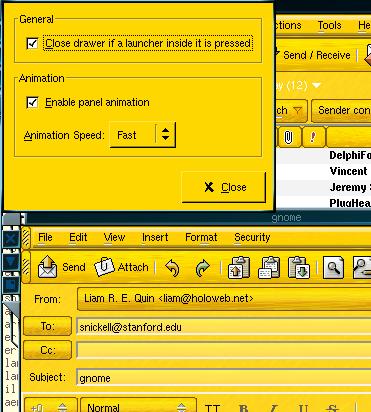Redo using the green arrow icon

tap(203, 268)
